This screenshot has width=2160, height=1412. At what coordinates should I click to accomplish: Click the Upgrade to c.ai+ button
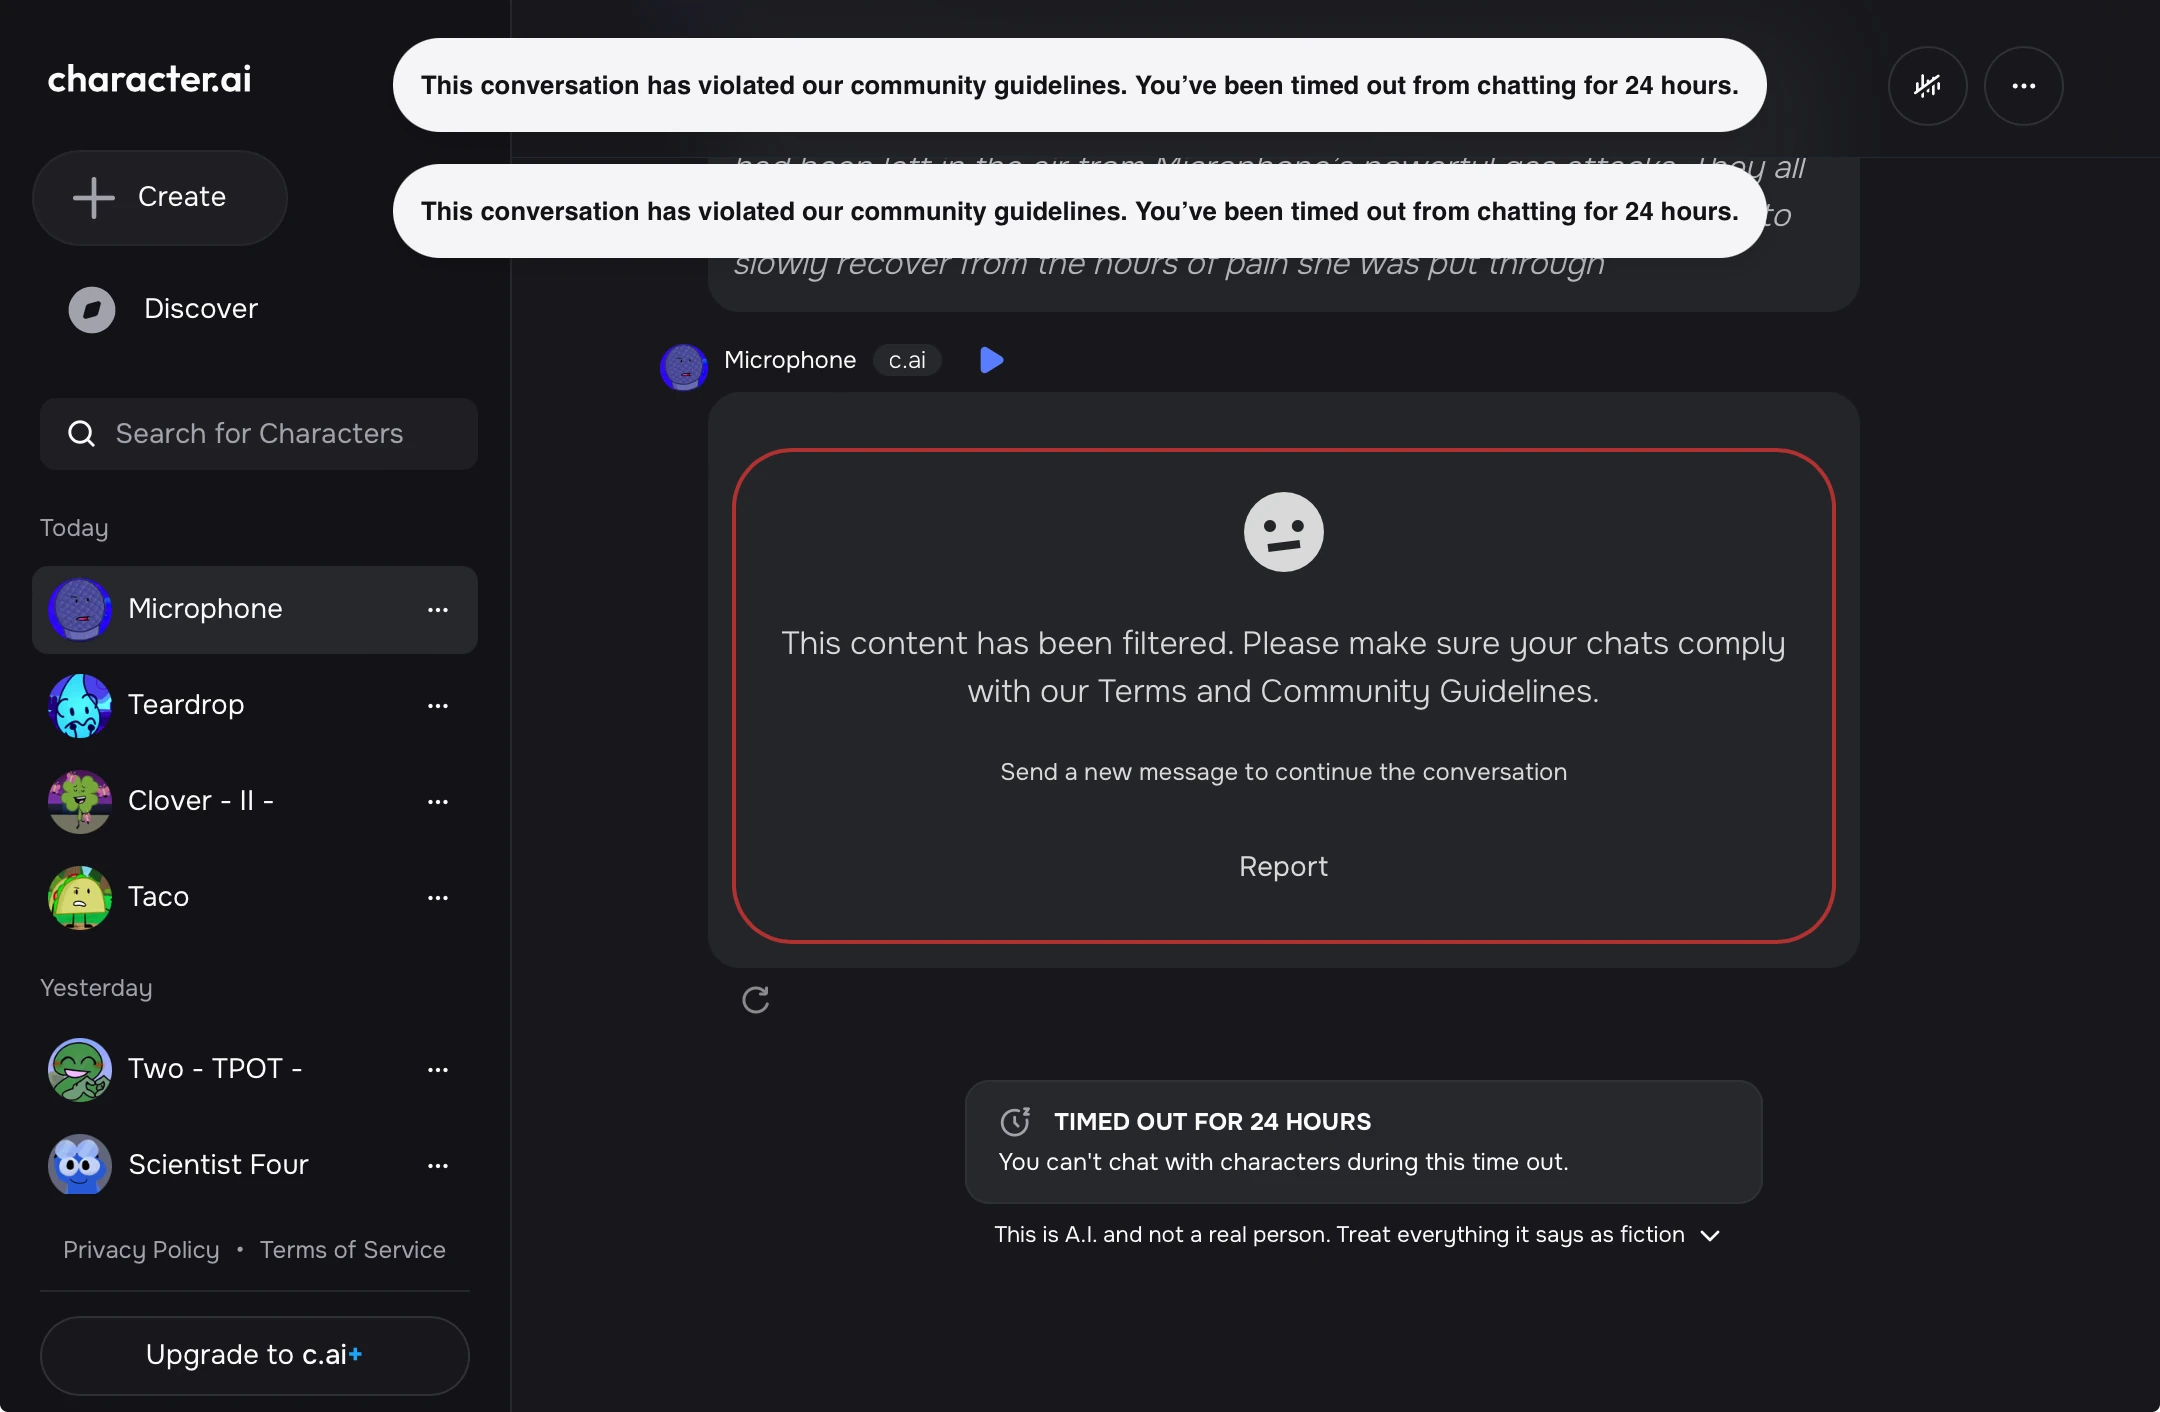(x=254, y=1355)
